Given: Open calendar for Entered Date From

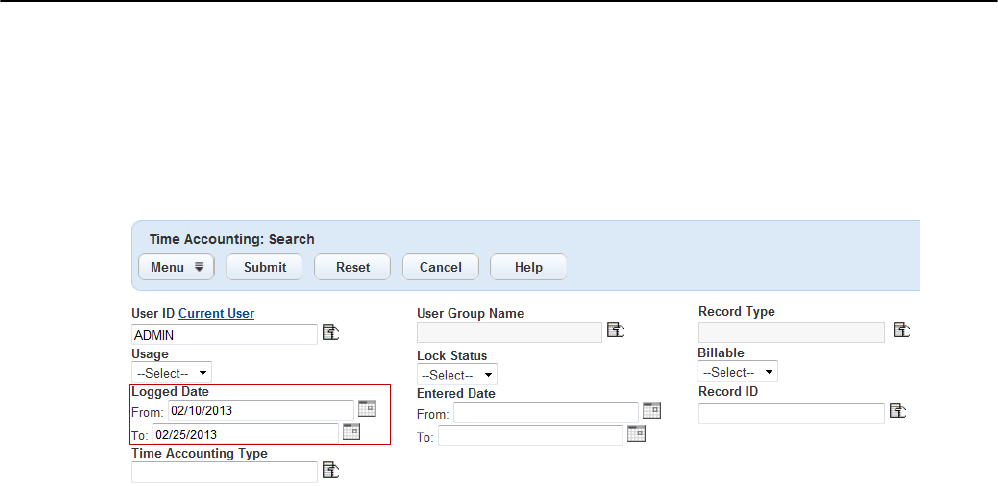Looking at the screenshot, I should coord(652,410).
